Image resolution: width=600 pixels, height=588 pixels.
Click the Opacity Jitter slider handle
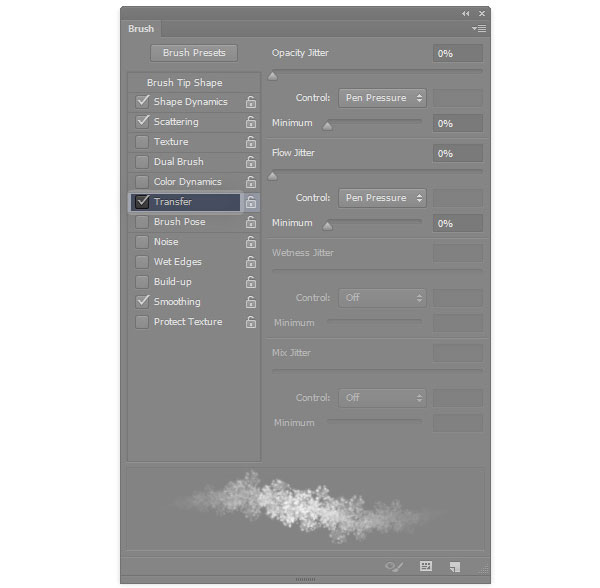[272, 77]
